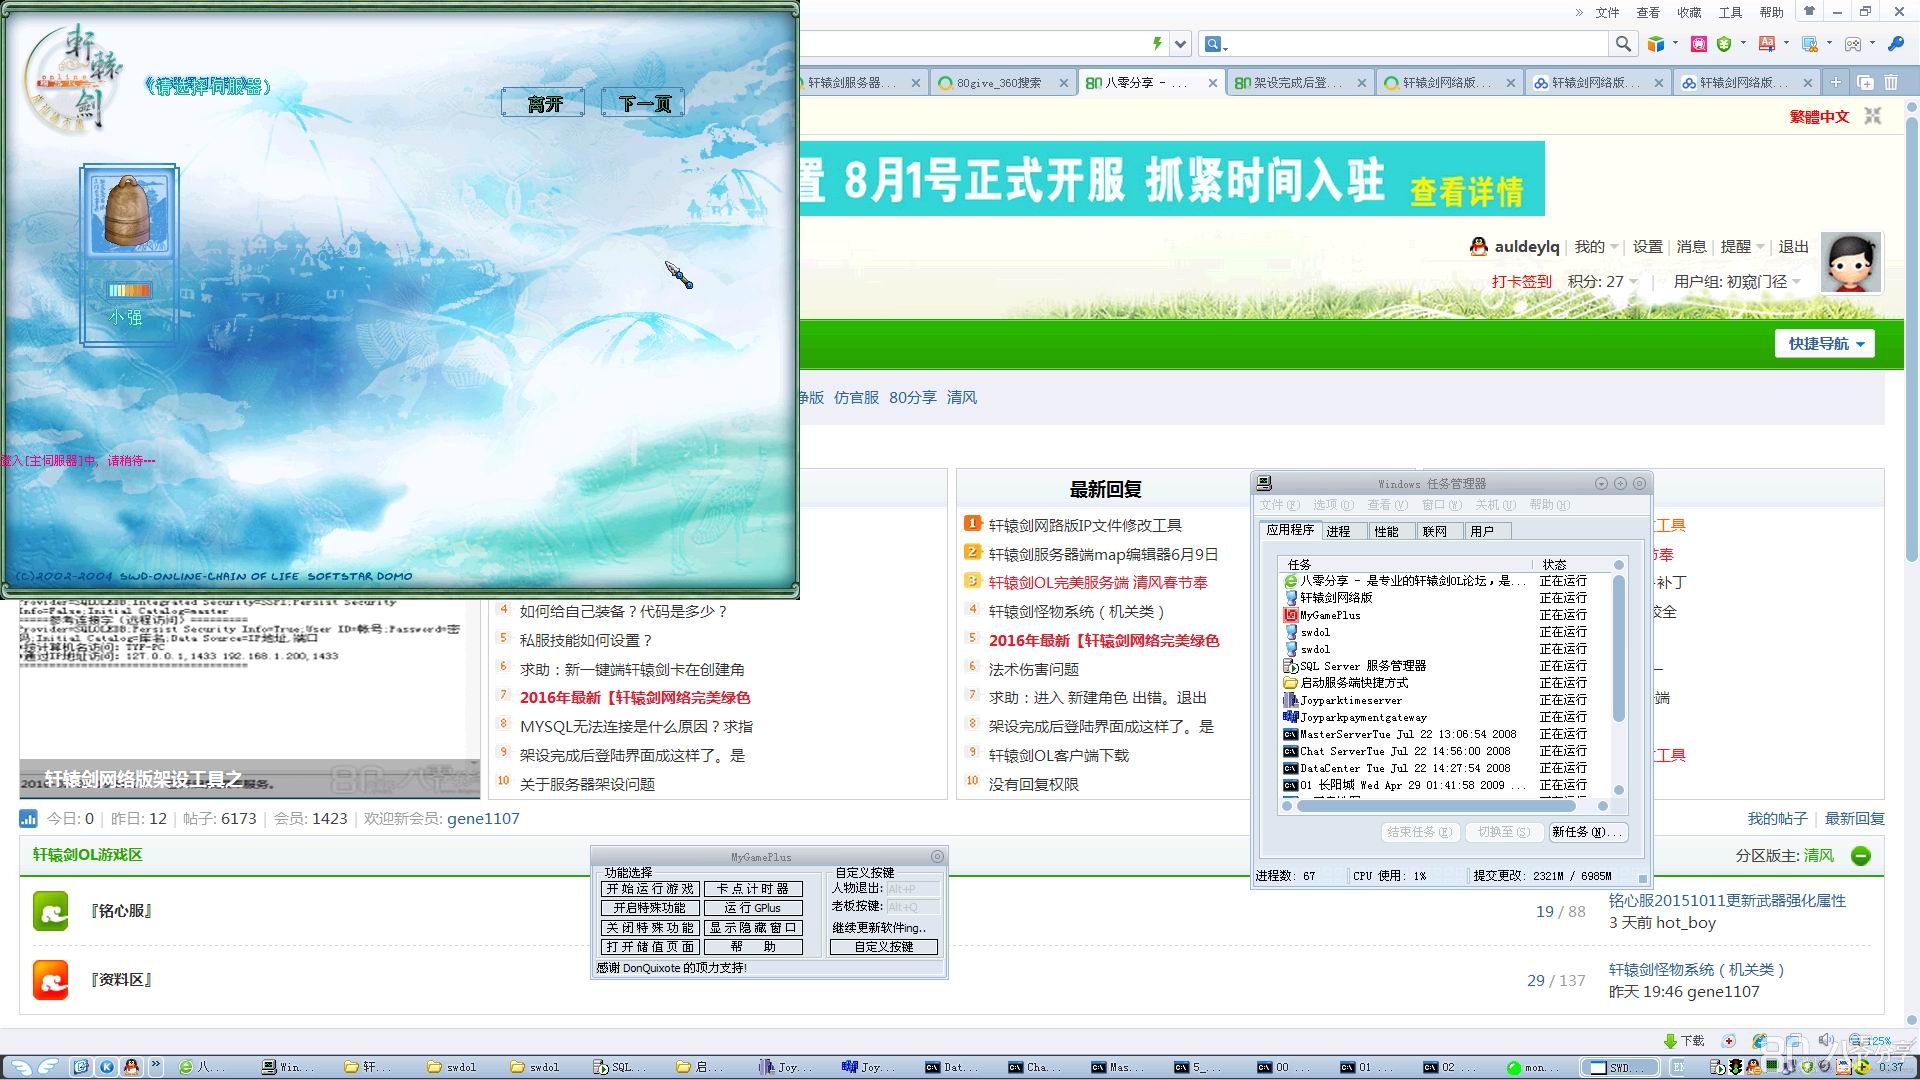Open 铭心服 forum section icon
The image size is (1920, 1080).
coord(51,911)
